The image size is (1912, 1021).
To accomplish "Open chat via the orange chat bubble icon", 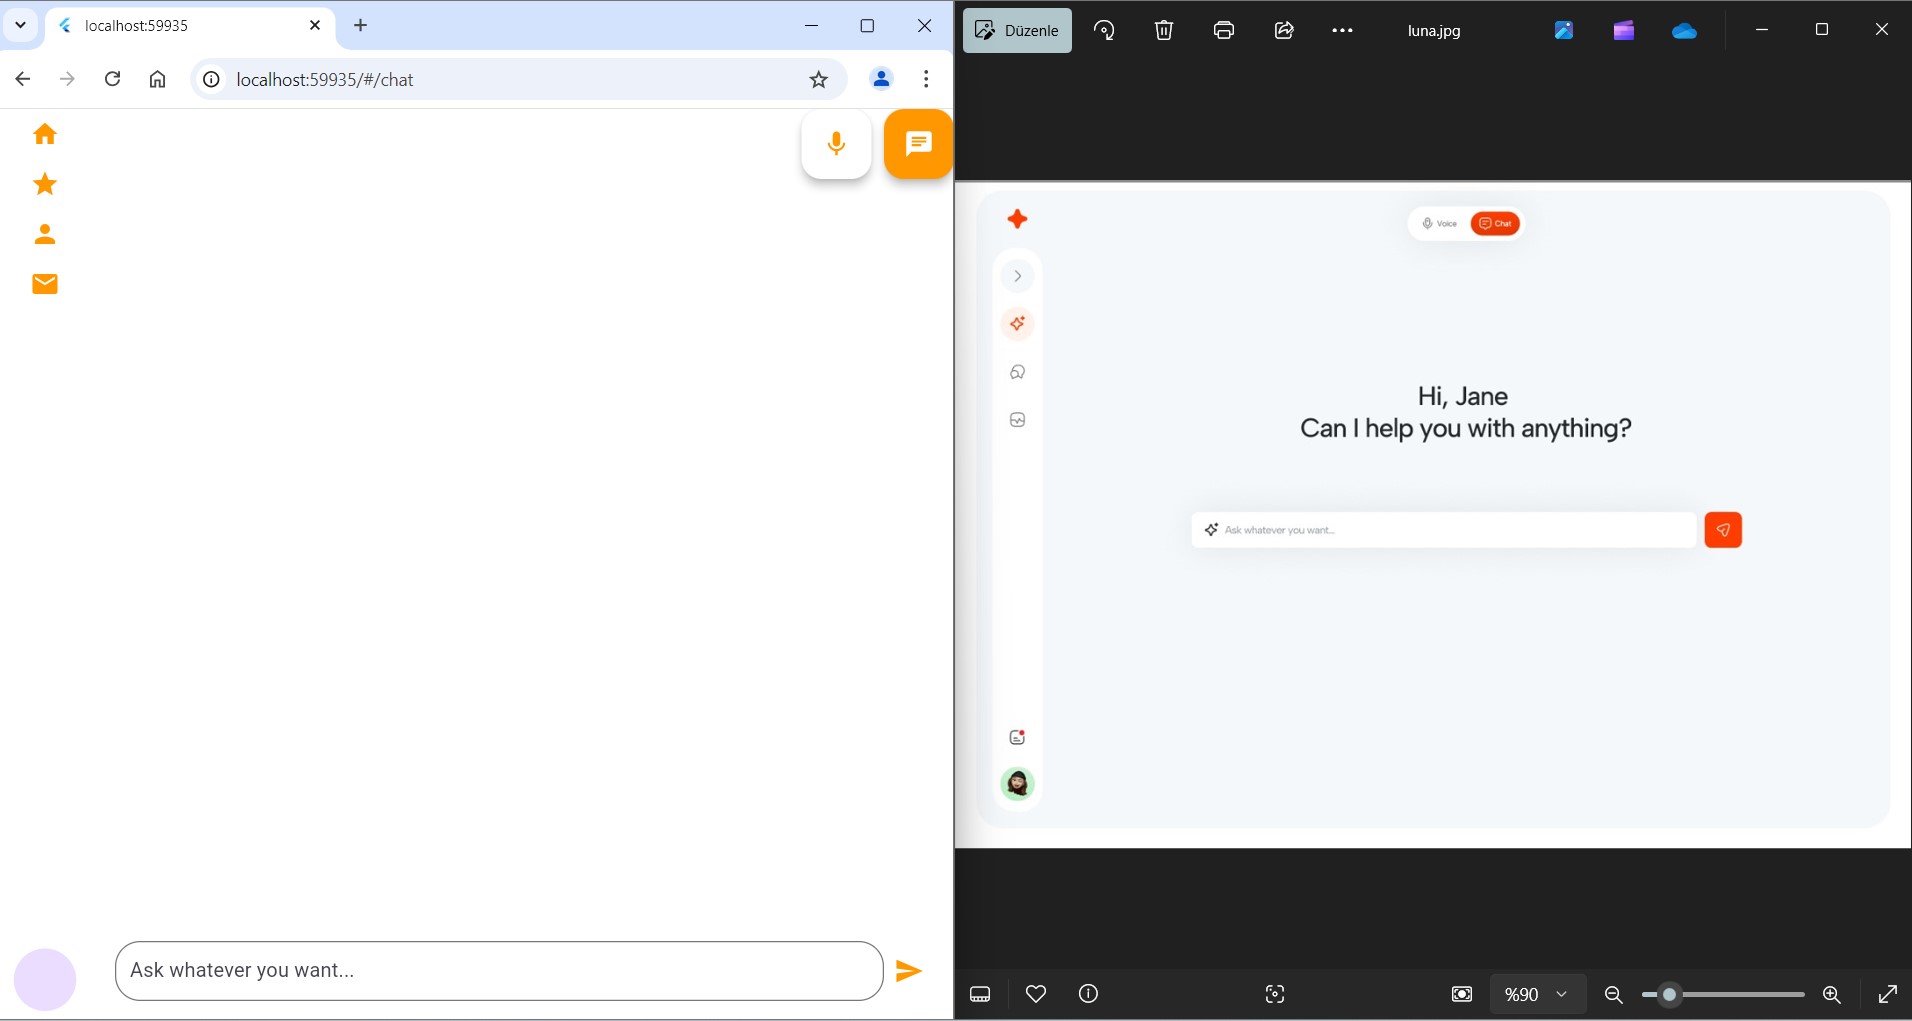I will 917,144.
